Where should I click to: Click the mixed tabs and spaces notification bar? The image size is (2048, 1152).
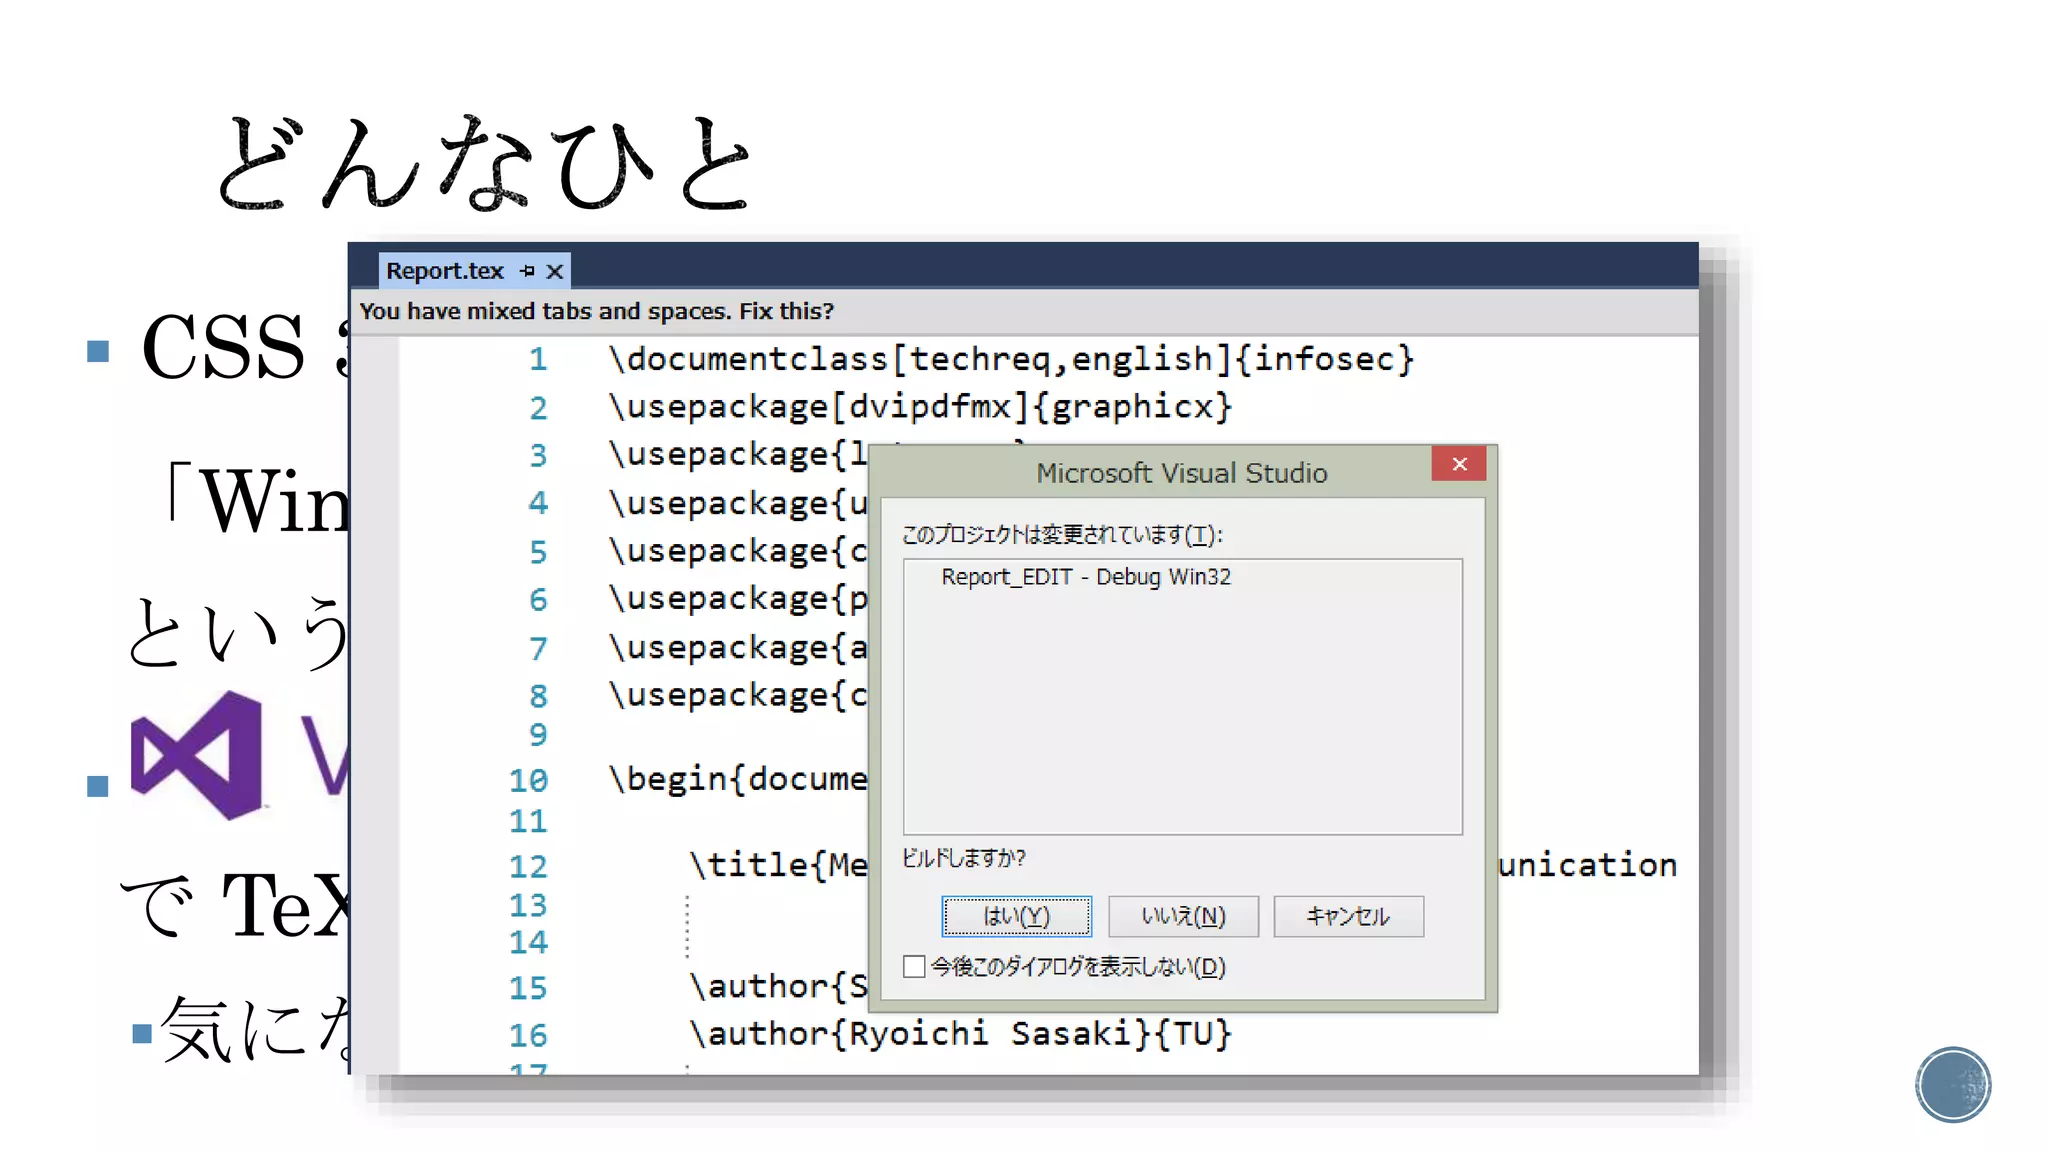[x=1025, y=311]
